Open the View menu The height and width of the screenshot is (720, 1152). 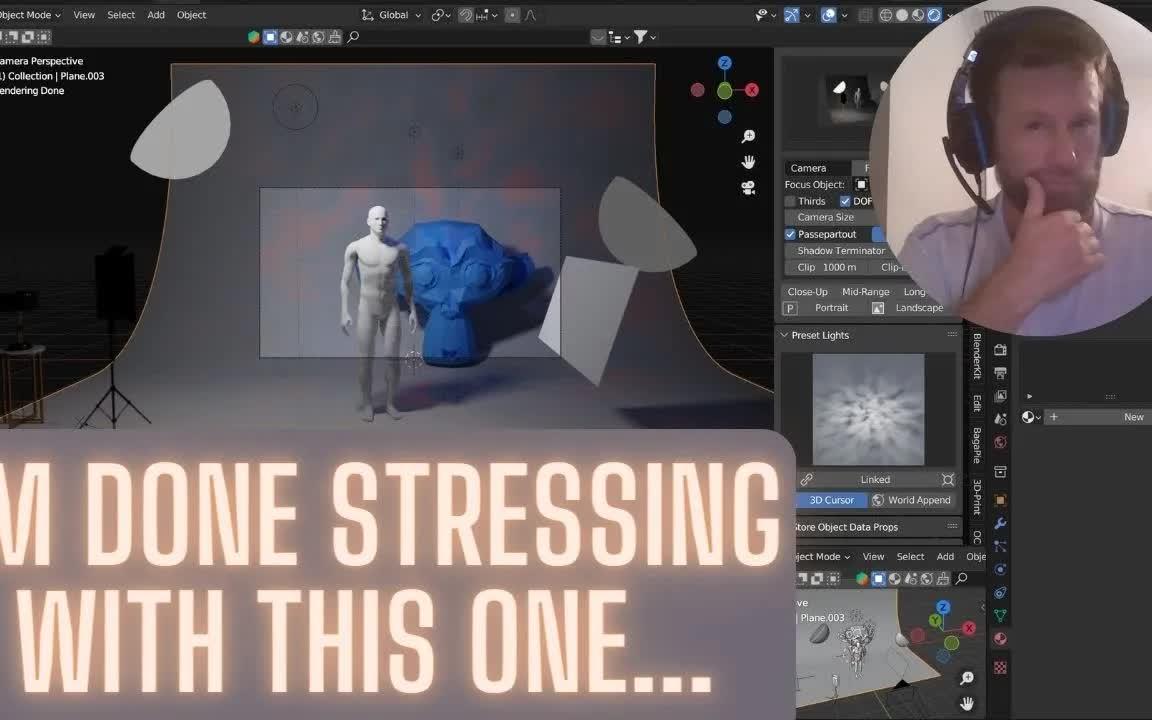click(x=84, y=14)
